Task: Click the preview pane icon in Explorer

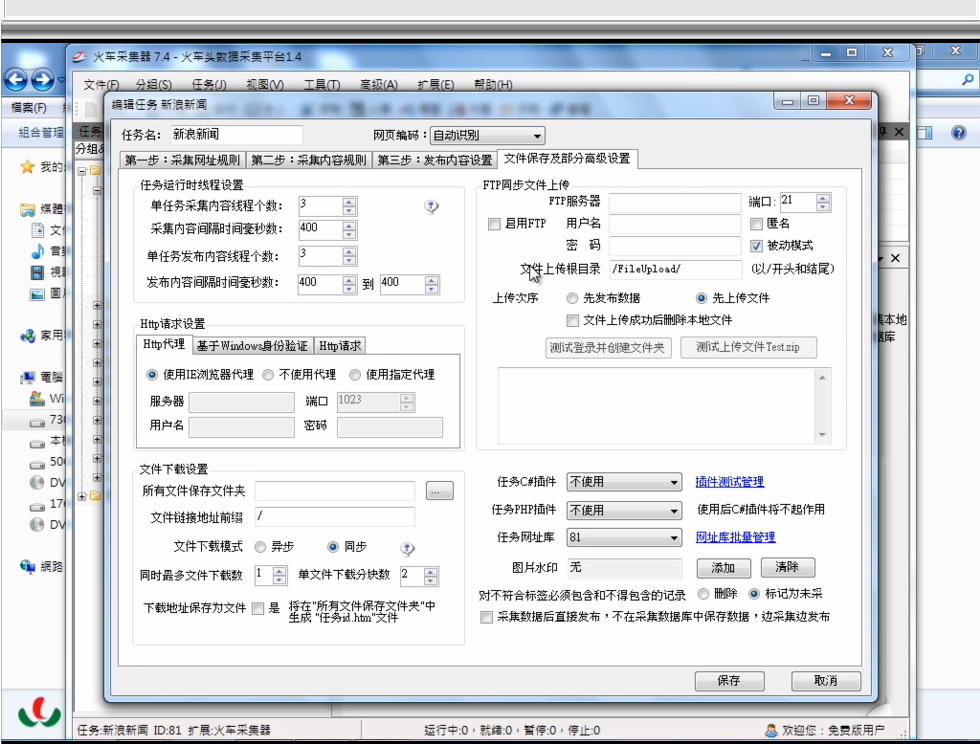Action: click(924, 133)
